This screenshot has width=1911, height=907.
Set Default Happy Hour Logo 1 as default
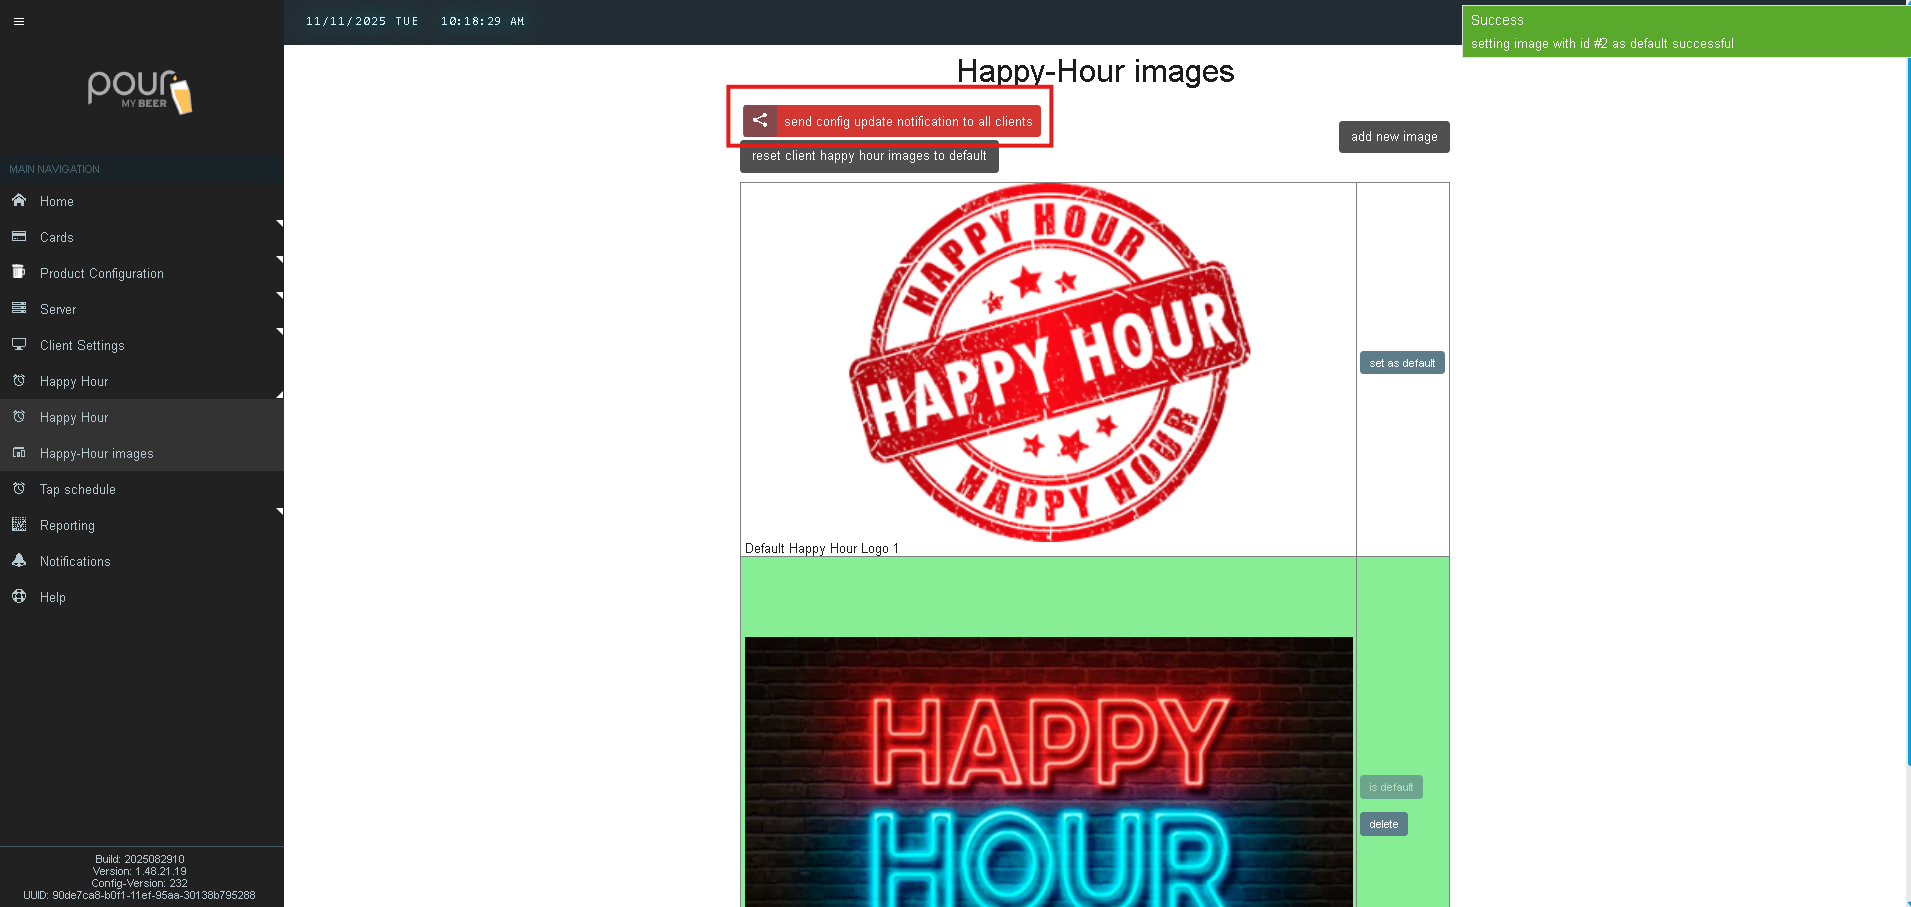(1401, 363)
